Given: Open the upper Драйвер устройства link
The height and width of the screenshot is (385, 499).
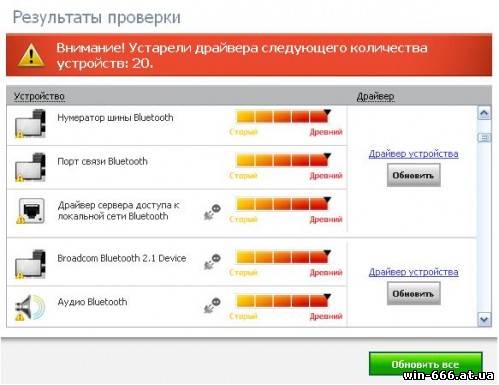Looking at the screenshot, I should coord(413,154).
